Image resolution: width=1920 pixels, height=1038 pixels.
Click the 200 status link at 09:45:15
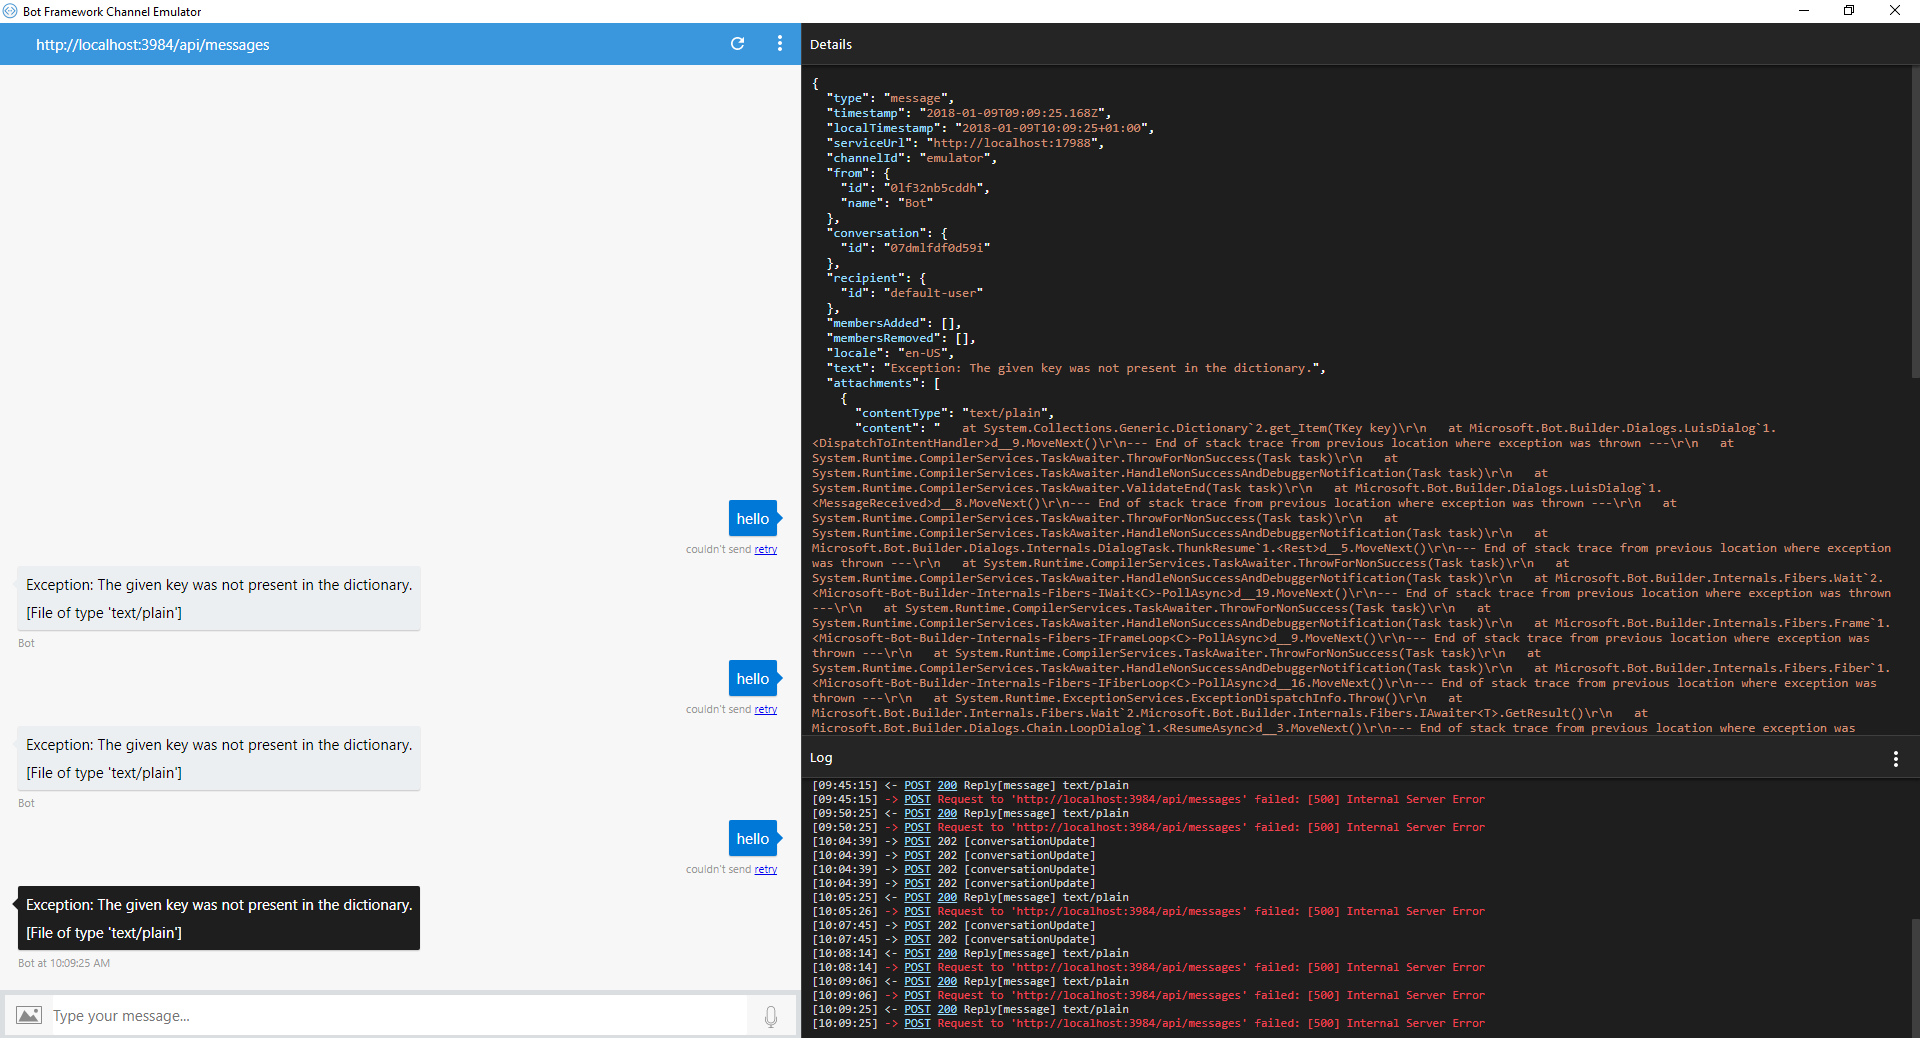point(946,785)
